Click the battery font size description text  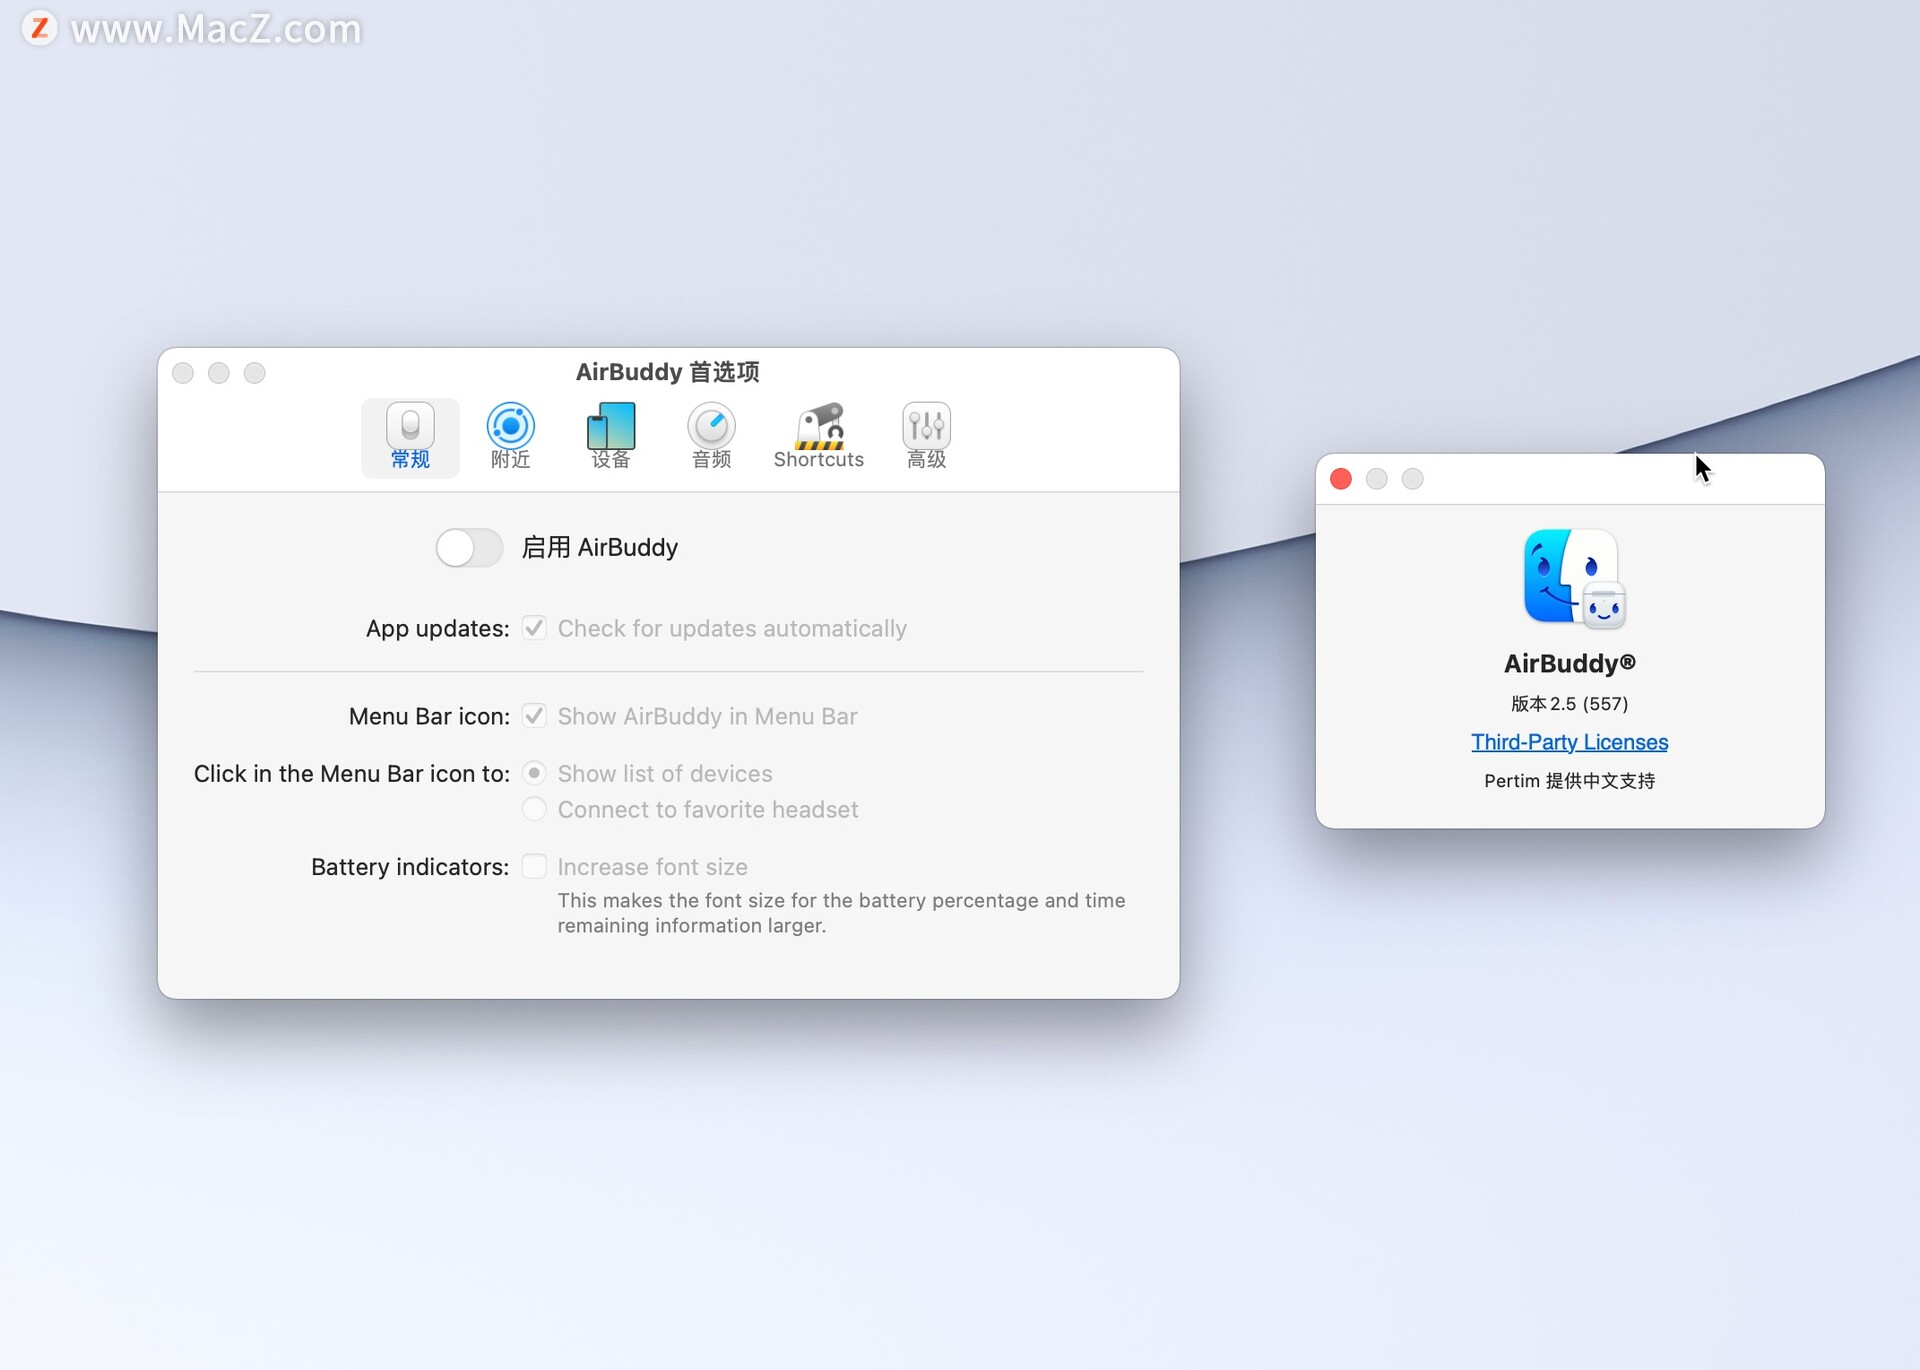[841, 913]
